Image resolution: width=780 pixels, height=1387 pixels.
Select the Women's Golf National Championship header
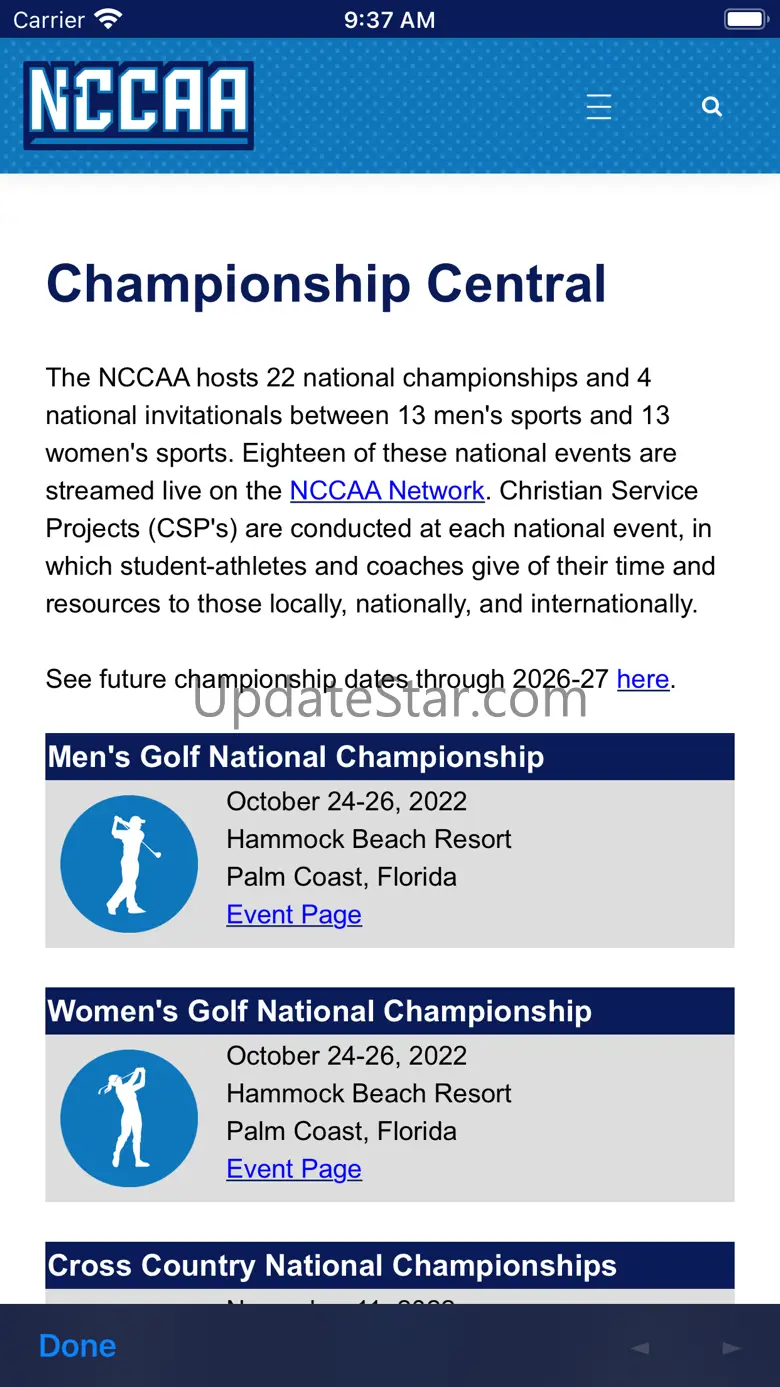(x=320, y=1011)
